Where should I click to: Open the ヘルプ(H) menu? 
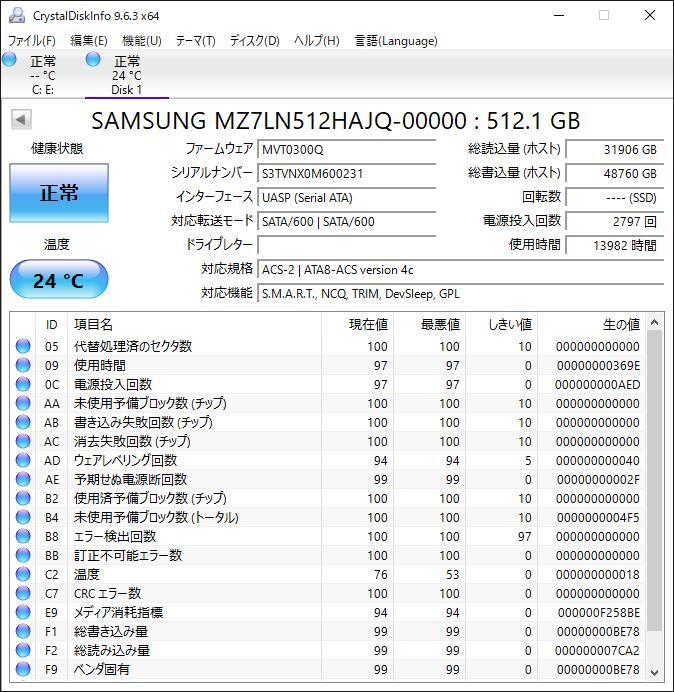coord(317,41)
